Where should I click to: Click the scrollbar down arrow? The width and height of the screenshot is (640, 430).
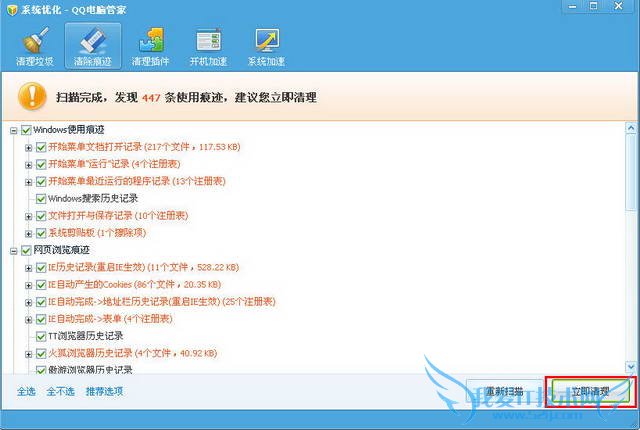pyautogui.click(x=631, y=367)
